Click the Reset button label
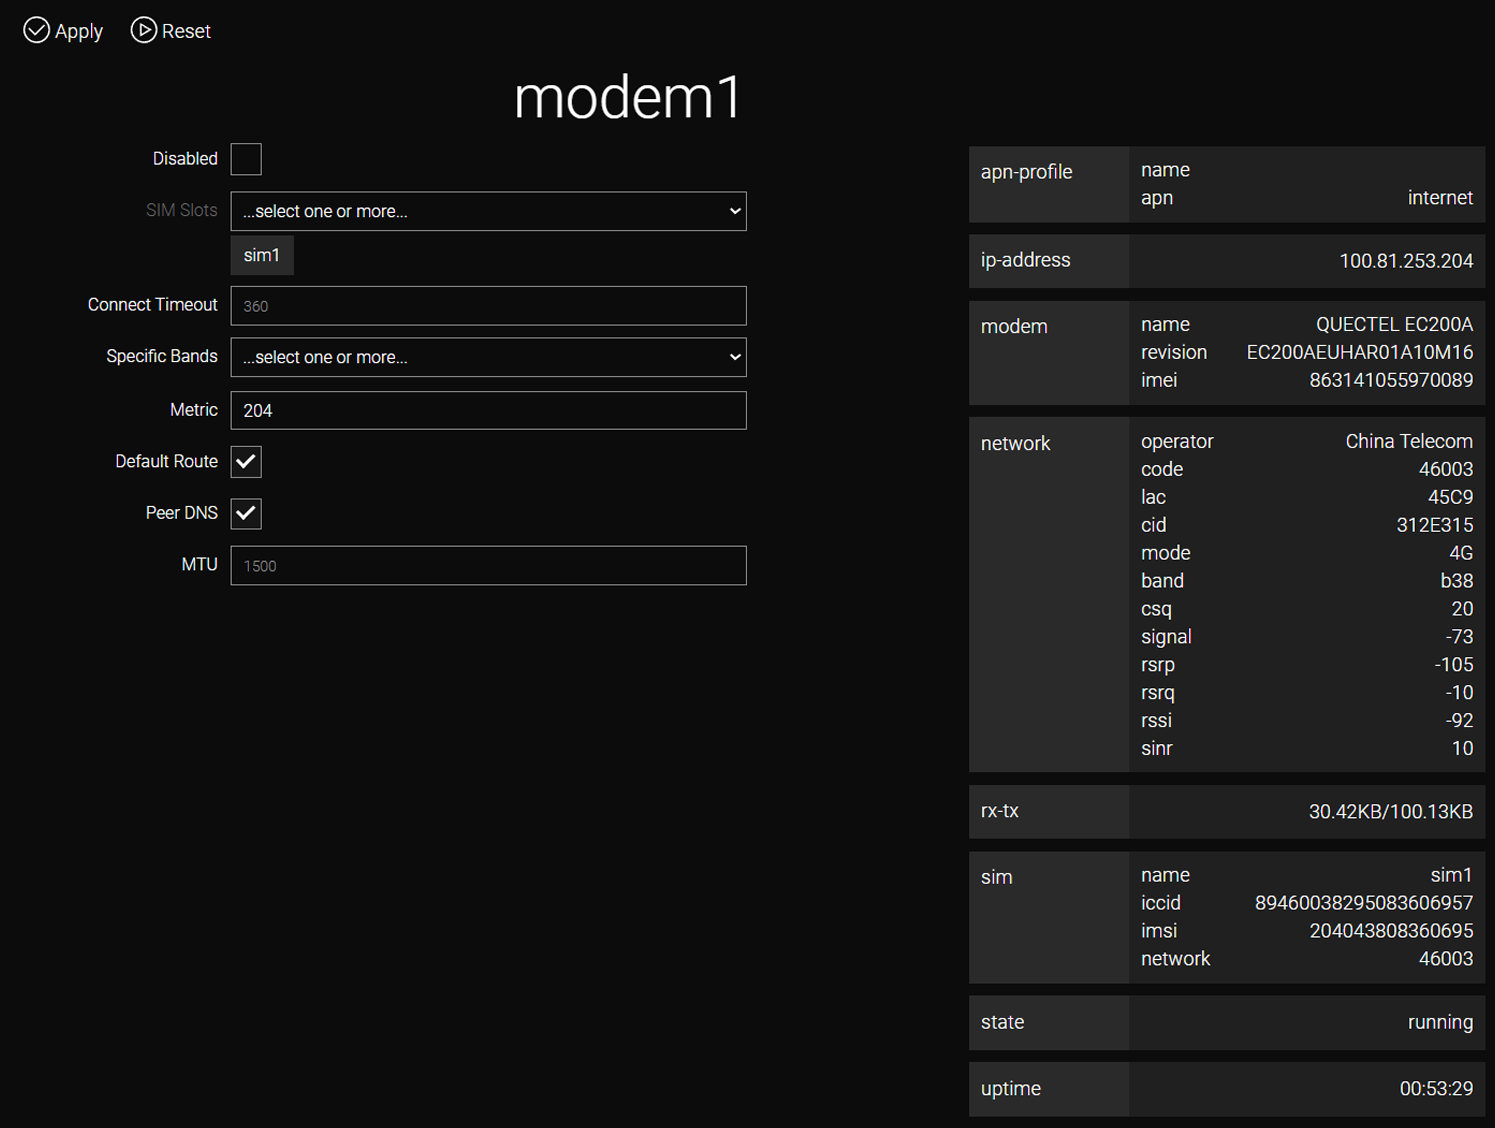This screenshot has width=1495, height=1128. point(186,31)
